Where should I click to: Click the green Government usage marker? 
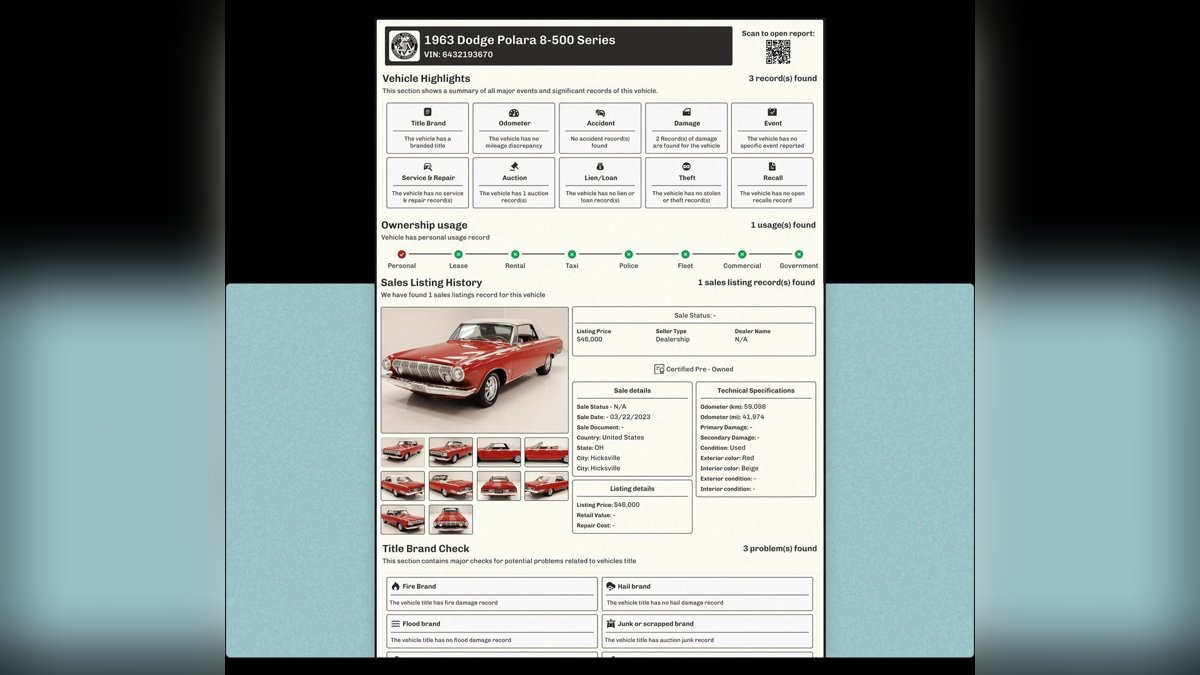click(799, 254)
